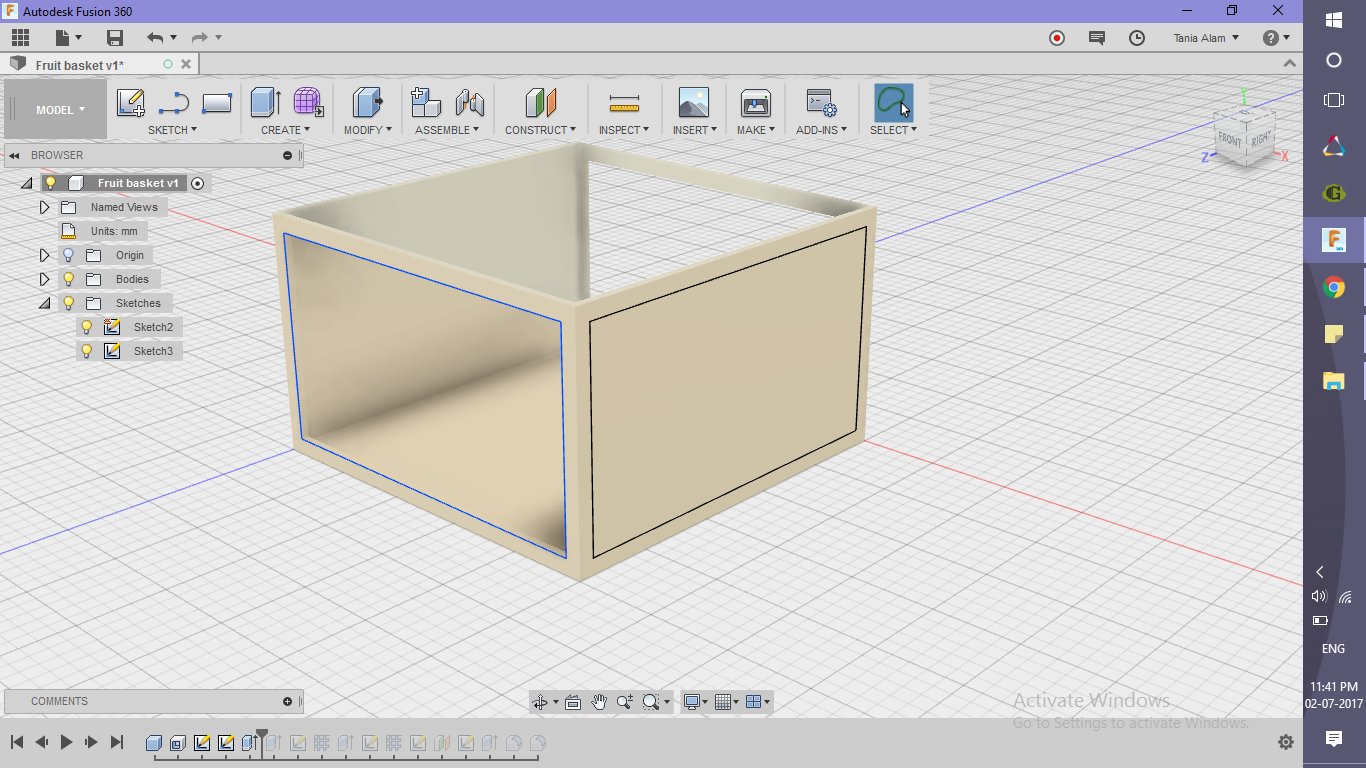Screen dimensions: 1366x768
Task: Open the SKETCH menu
Action: click(x=172, y=130)
